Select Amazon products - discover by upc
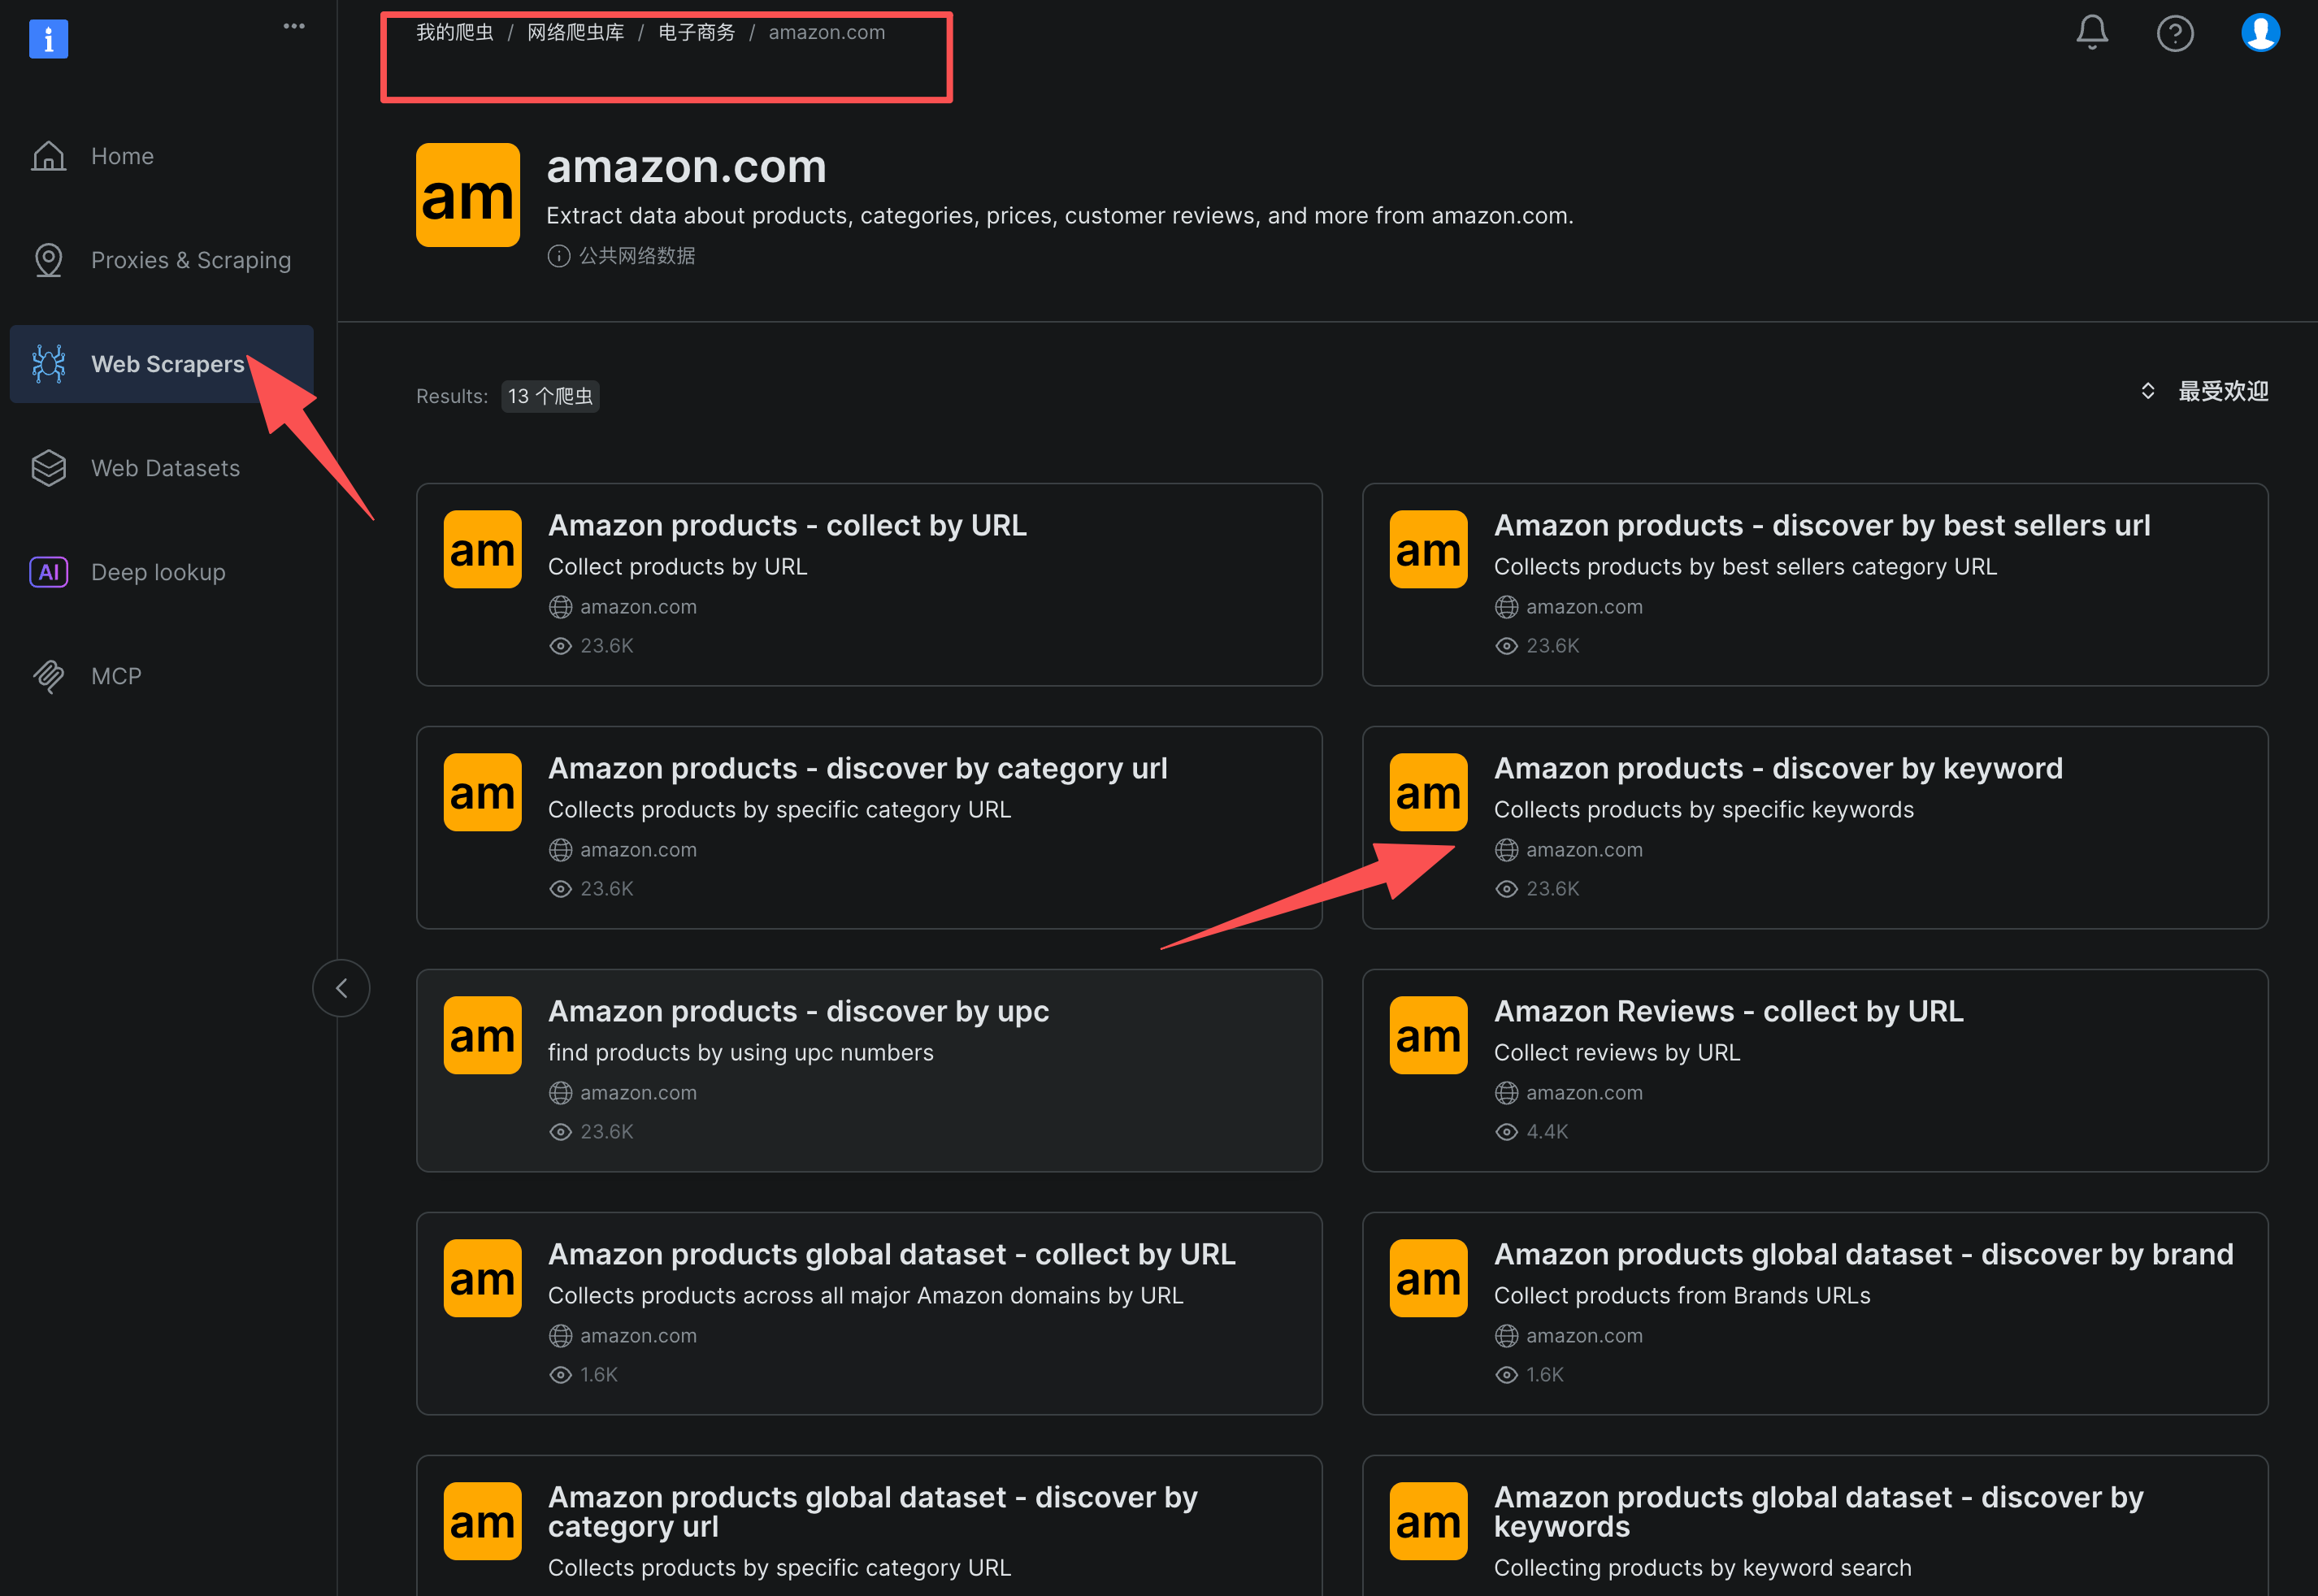The width and height of the screenshot is (2318, 1596). click(x=798, y=1011)
